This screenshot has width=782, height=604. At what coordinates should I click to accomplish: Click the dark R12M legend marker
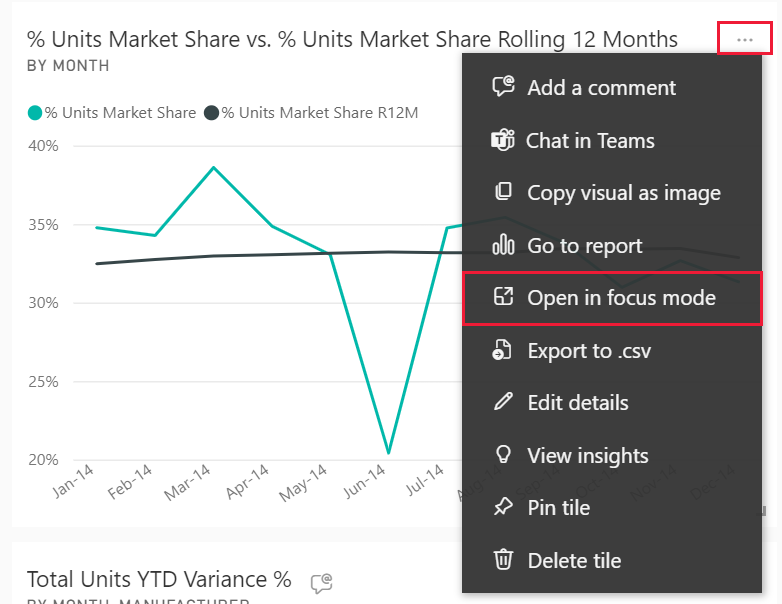[x=211, y=113]
